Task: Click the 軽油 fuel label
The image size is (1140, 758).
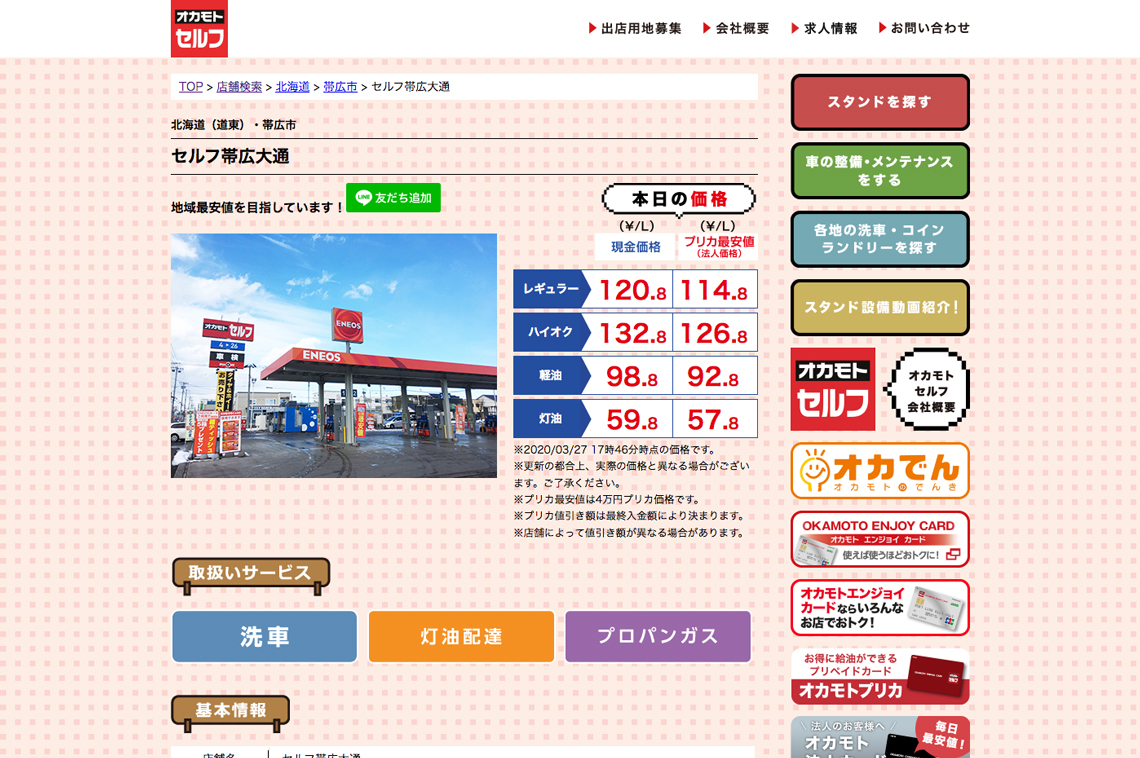Action: [x=550, y=375]
